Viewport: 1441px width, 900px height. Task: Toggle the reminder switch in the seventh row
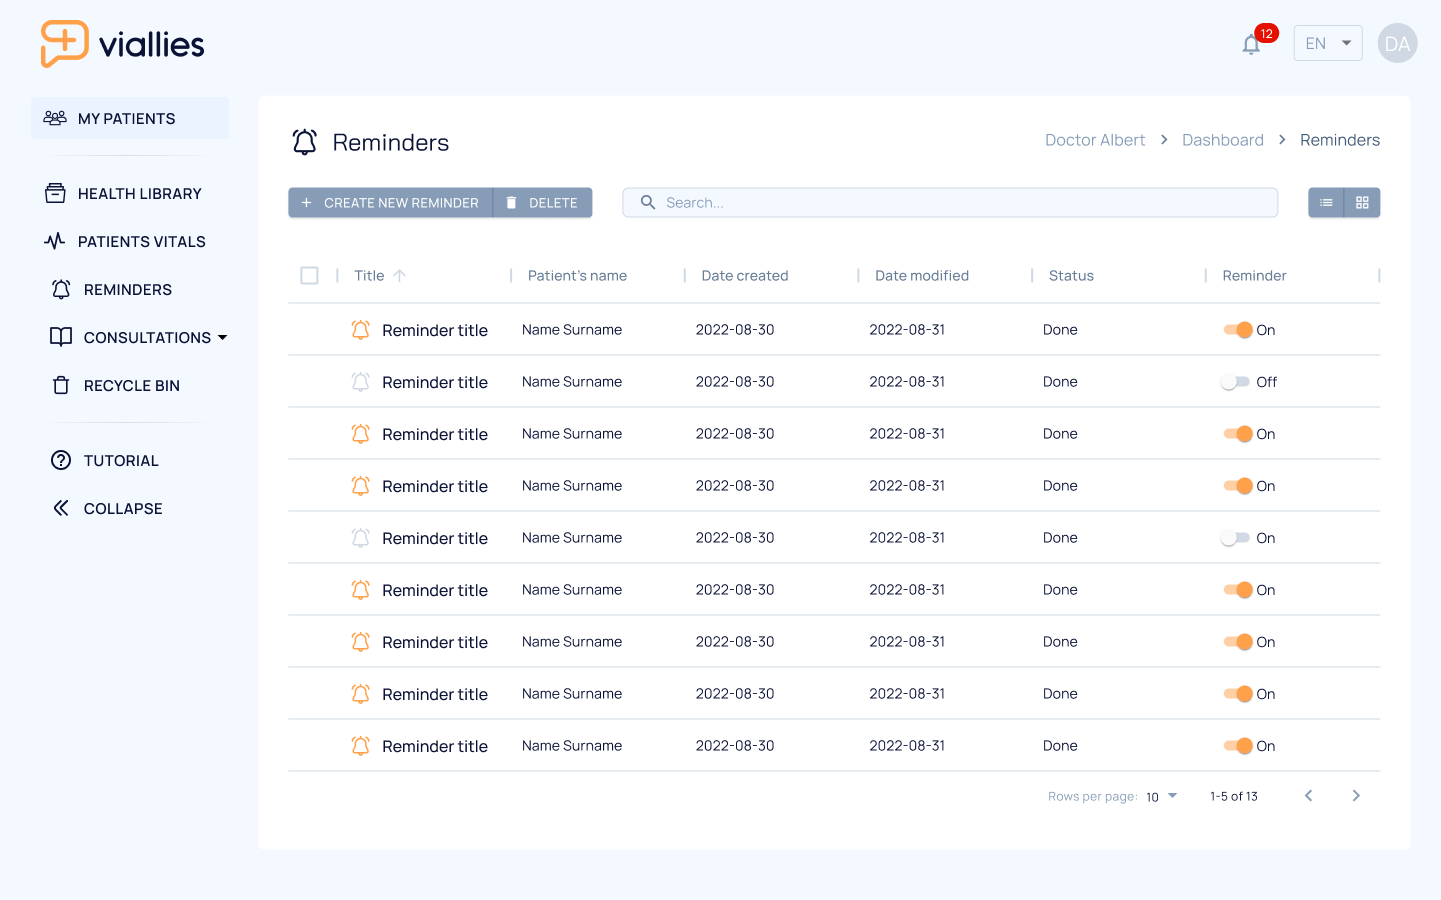click(1238, 642)
